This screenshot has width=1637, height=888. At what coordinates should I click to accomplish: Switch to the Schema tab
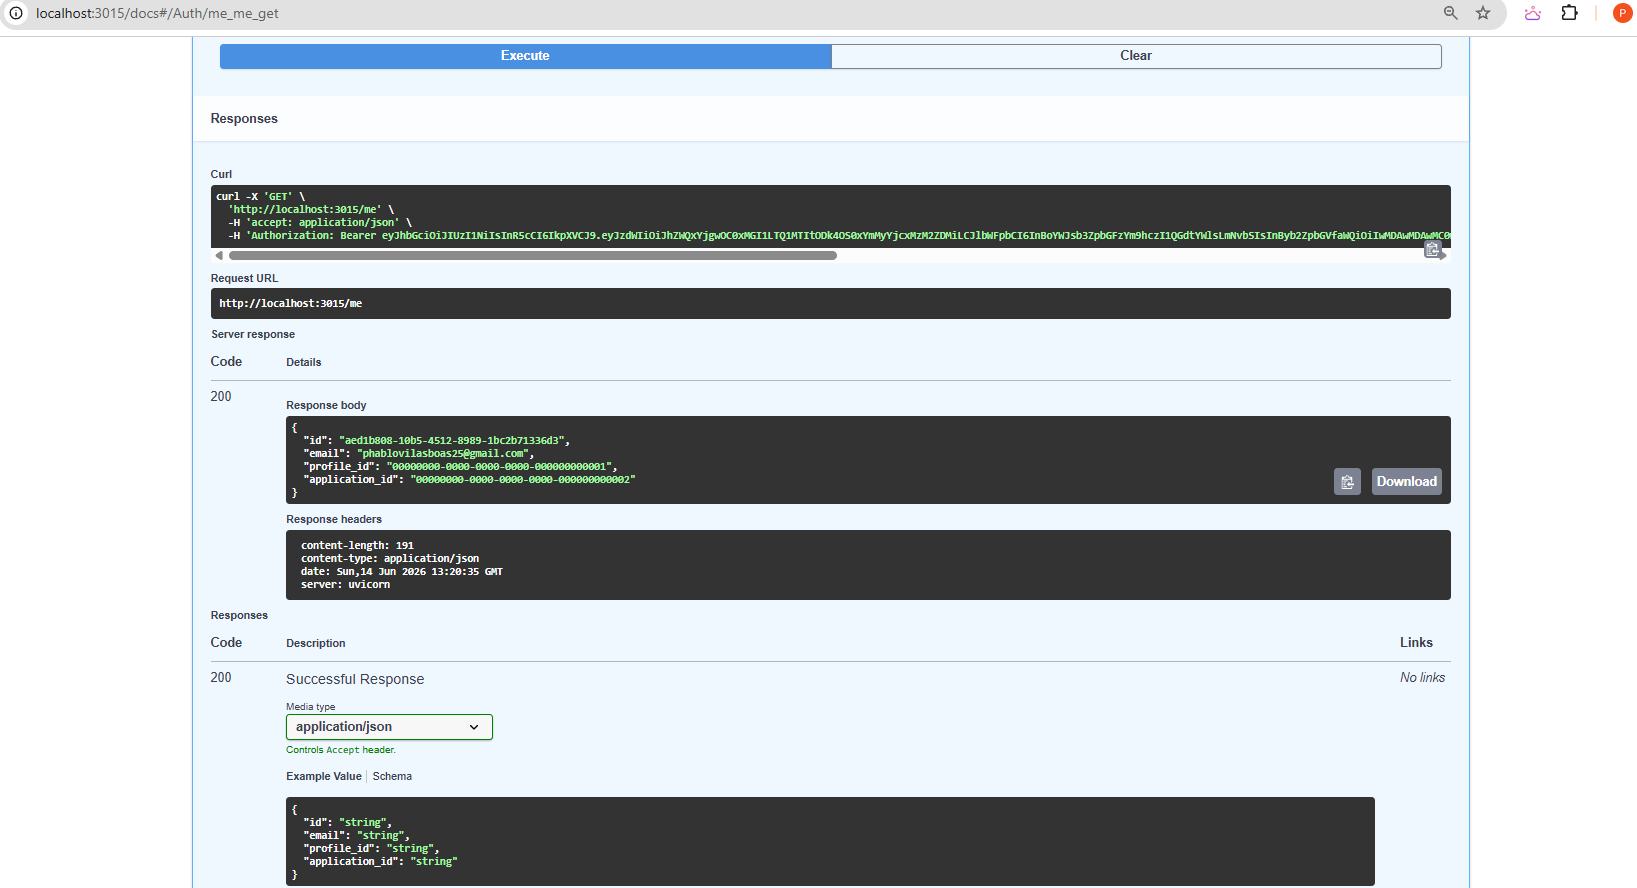(x=392, y=776)
